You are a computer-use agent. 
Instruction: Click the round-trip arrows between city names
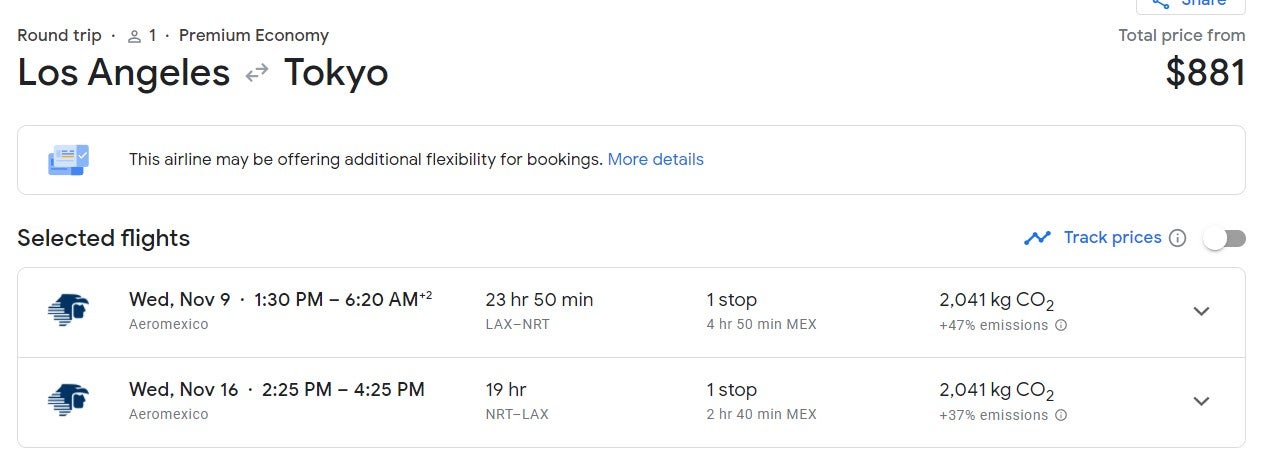(x=257, y=73)
